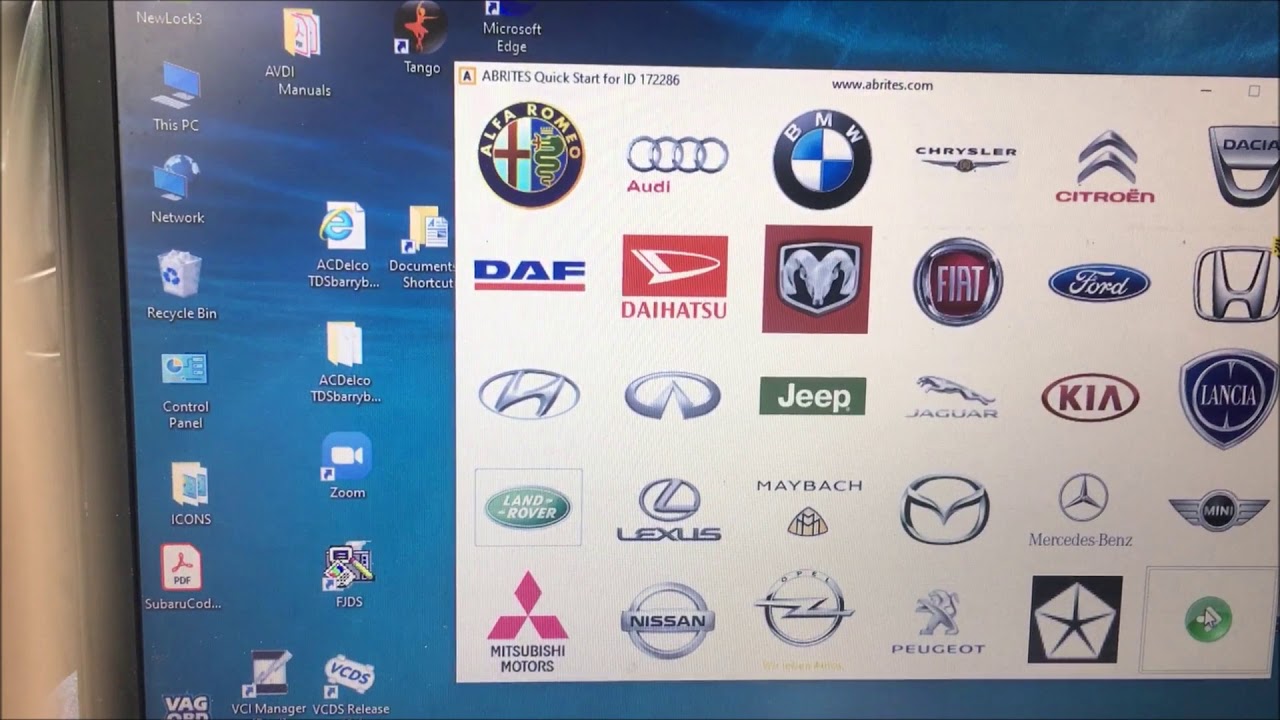The width and height of the screenshot is (1280, 720).
Task: Select the Jaguar leaping cat logo
Action: [x=951, y=397]
